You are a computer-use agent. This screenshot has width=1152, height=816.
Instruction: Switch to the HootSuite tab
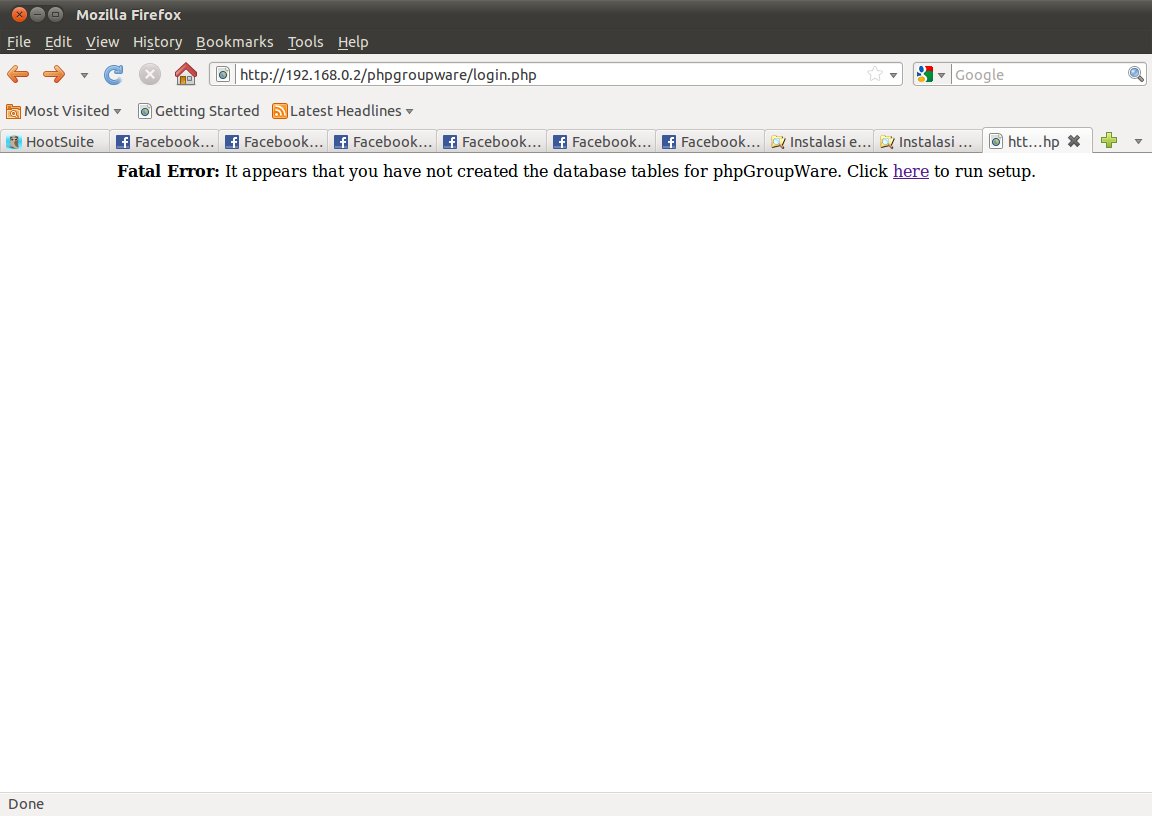pos(55,142)
